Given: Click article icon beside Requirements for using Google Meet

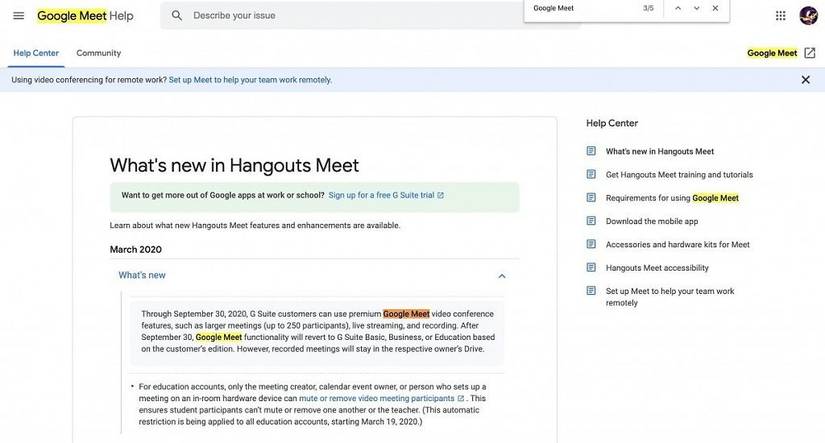Looking at the screenshot, I should coord(591,197).
